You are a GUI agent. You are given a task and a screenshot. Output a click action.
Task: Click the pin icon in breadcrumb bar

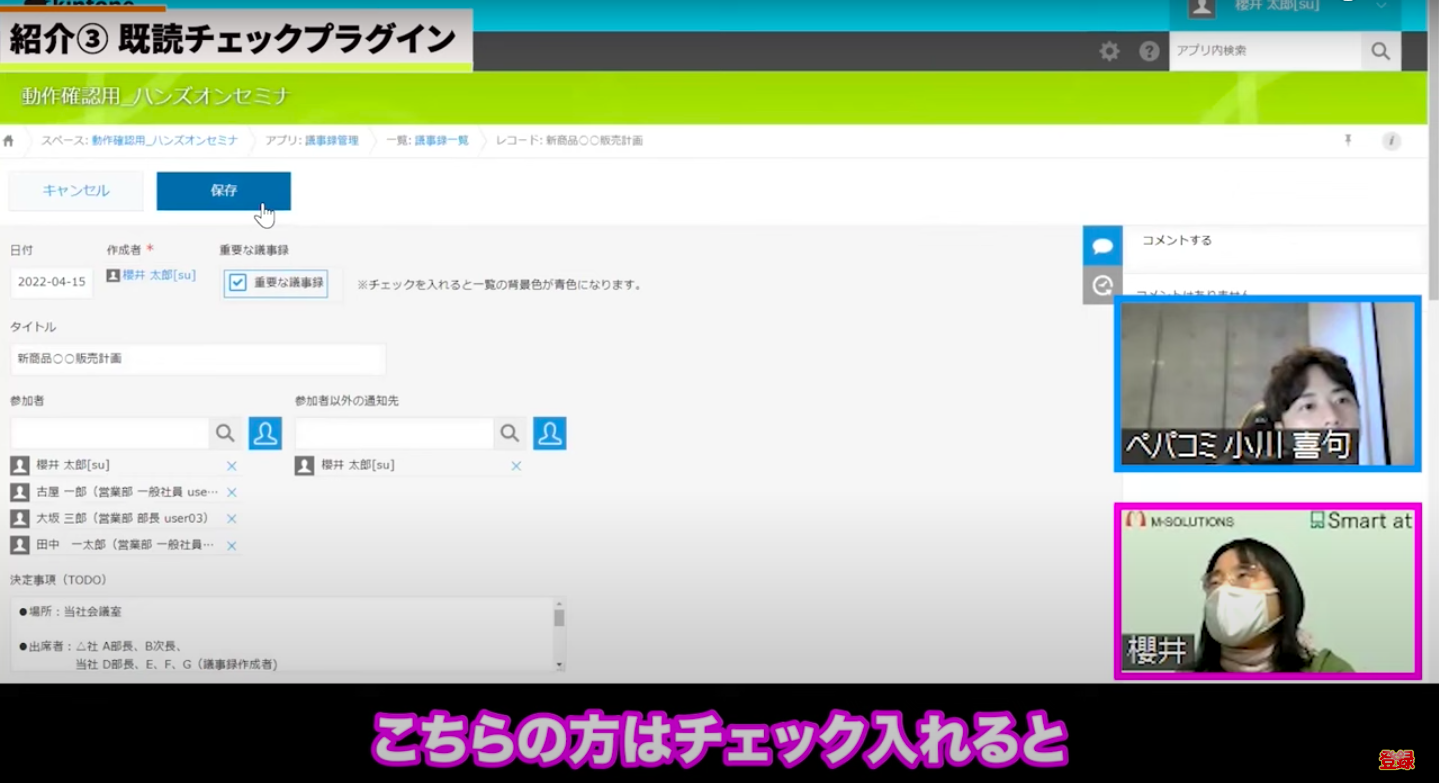point(1348,141)
